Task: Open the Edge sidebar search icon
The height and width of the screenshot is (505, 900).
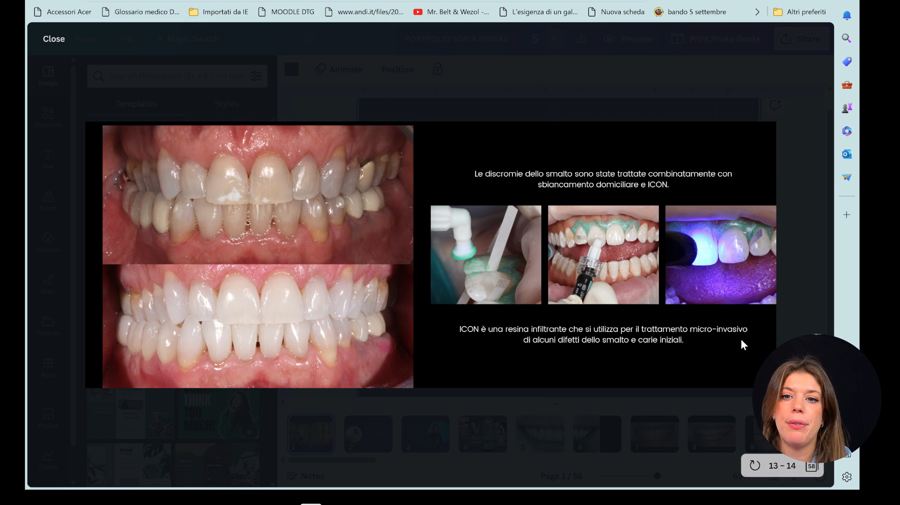Action: 847,38
